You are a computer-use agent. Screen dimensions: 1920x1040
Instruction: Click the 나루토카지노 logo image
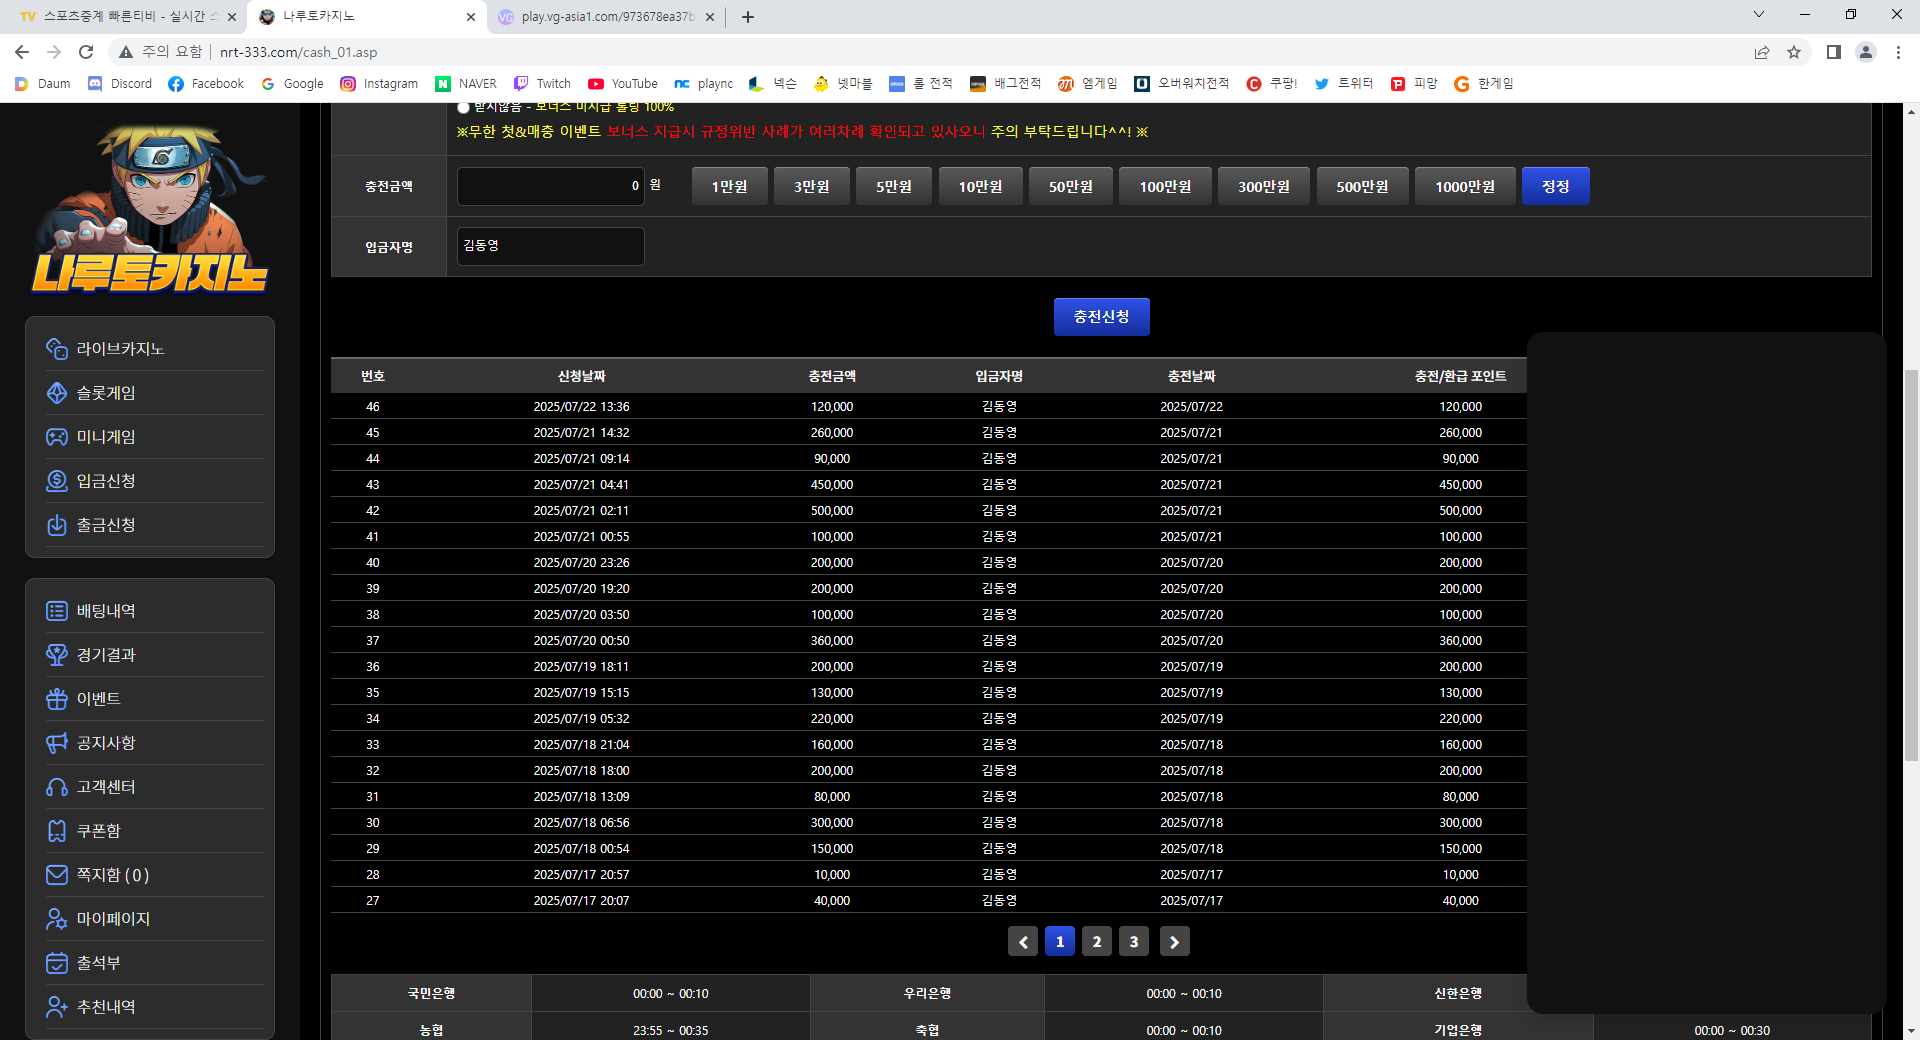pyautogui.click(x=150, y=210)
